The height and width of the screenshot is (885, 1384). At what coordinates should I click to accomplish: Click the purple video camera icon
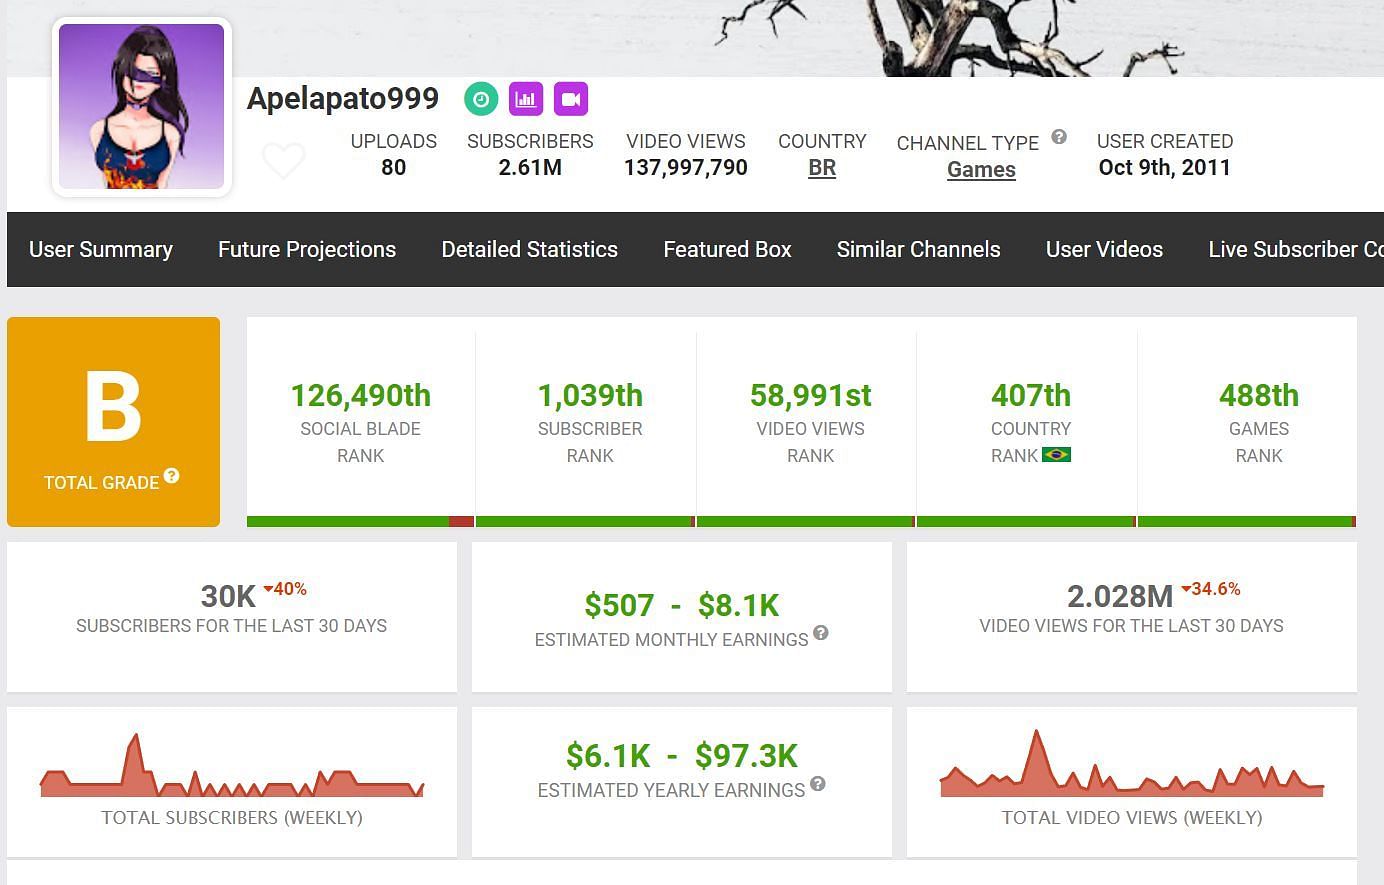coord(571,99)
